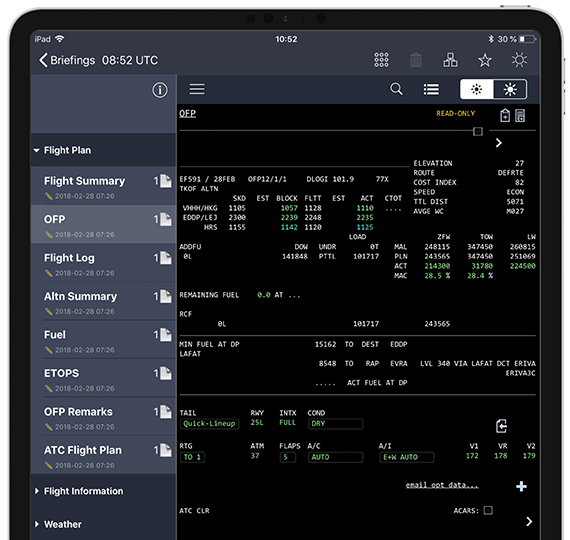Click the import data arrow icon
The image size is (570, 540).
click(x=501, y=426)
